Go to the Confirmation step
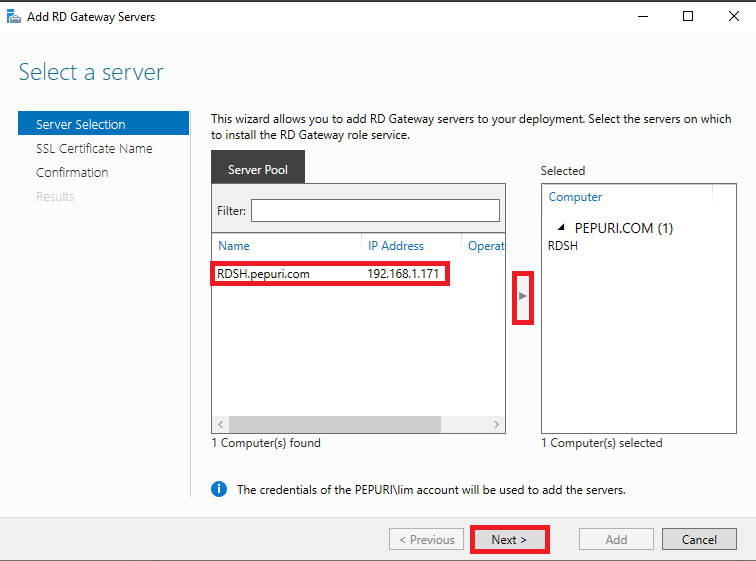Image resolution: width=756 pixels, height=561 pixels. click(72, 173)
